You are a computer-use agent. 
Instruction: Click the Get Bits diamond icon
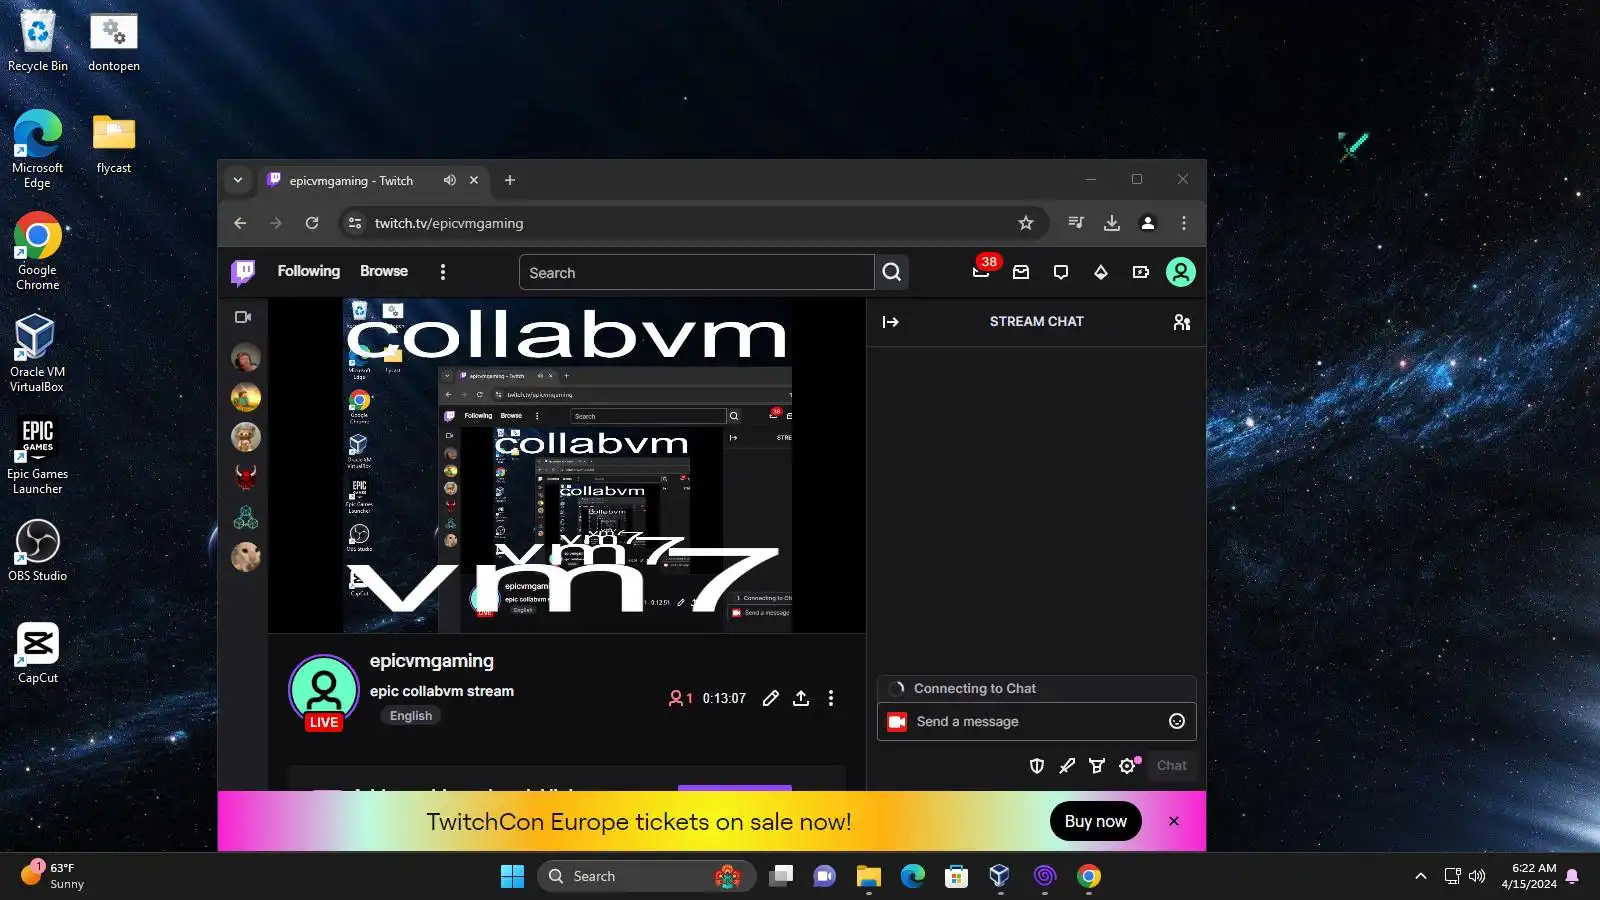(1101, 272)
